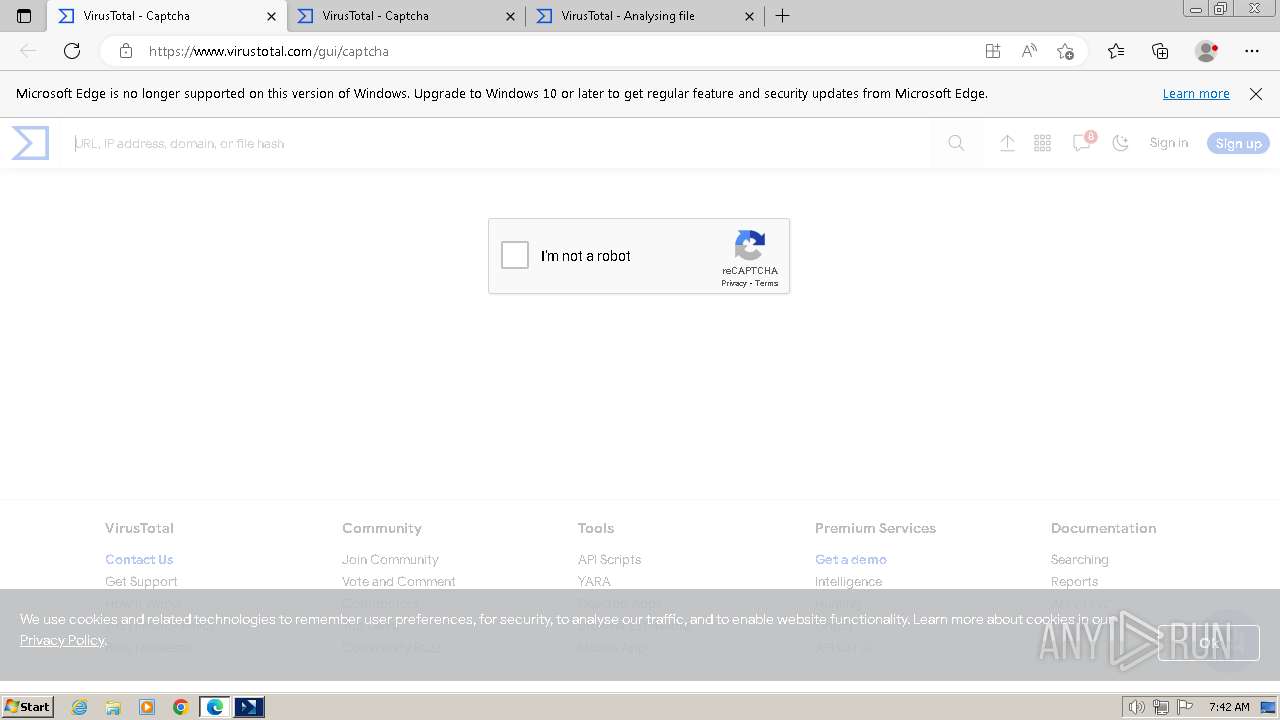Viewport: 1280px width, 720px height.
Task: Close the Analysing file tab
Action: click(x=750, y=16)
